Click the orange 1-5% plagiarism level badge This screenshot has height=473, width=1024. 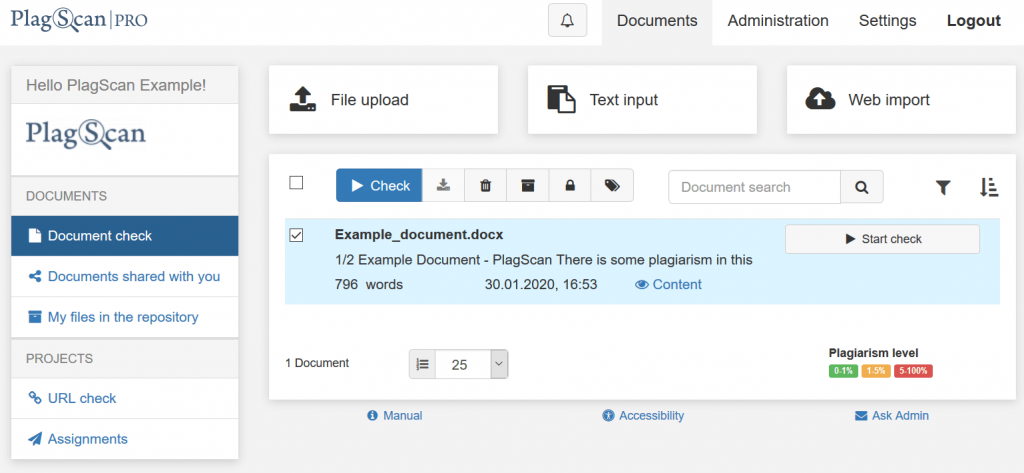point(876,371)
